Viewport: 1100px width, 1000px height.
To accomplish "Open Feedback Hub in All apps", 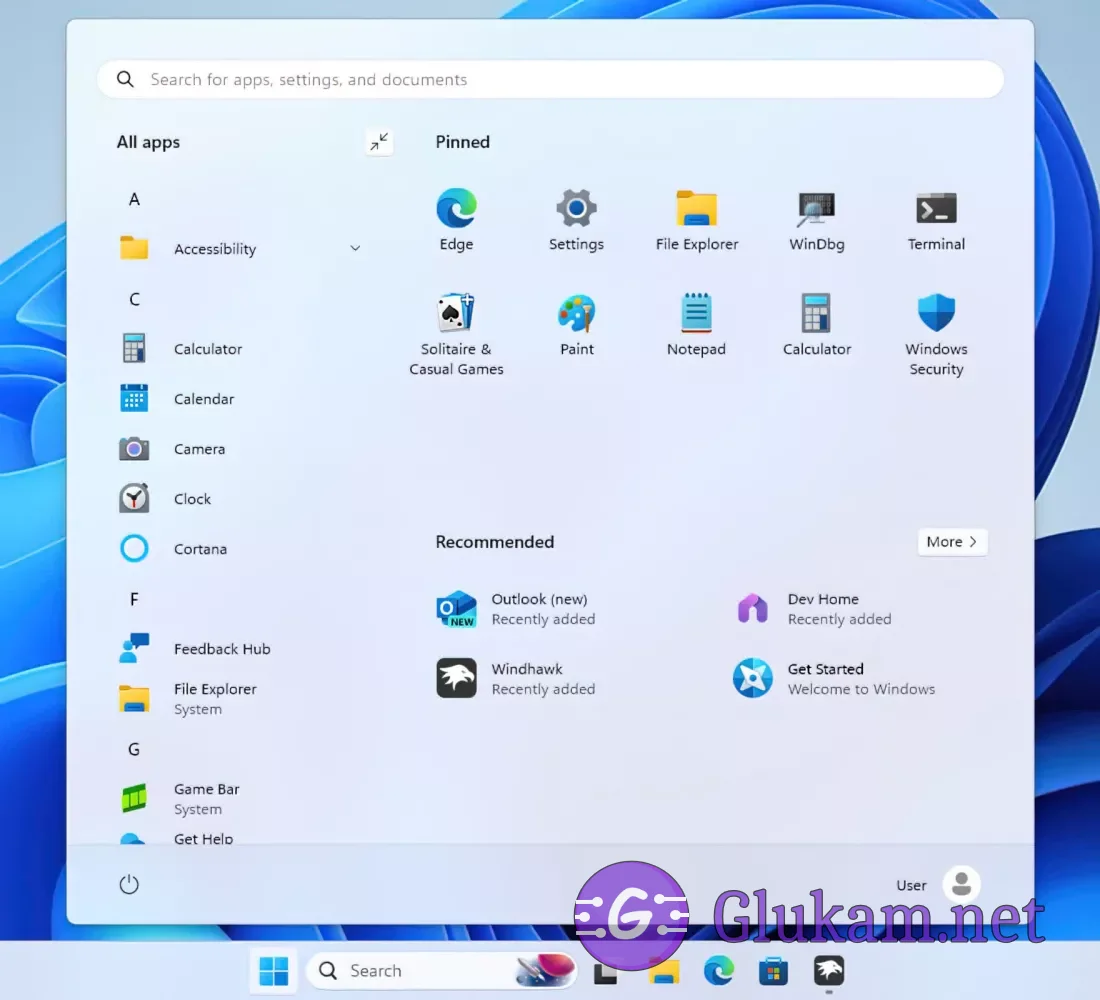I will [222, 649].
